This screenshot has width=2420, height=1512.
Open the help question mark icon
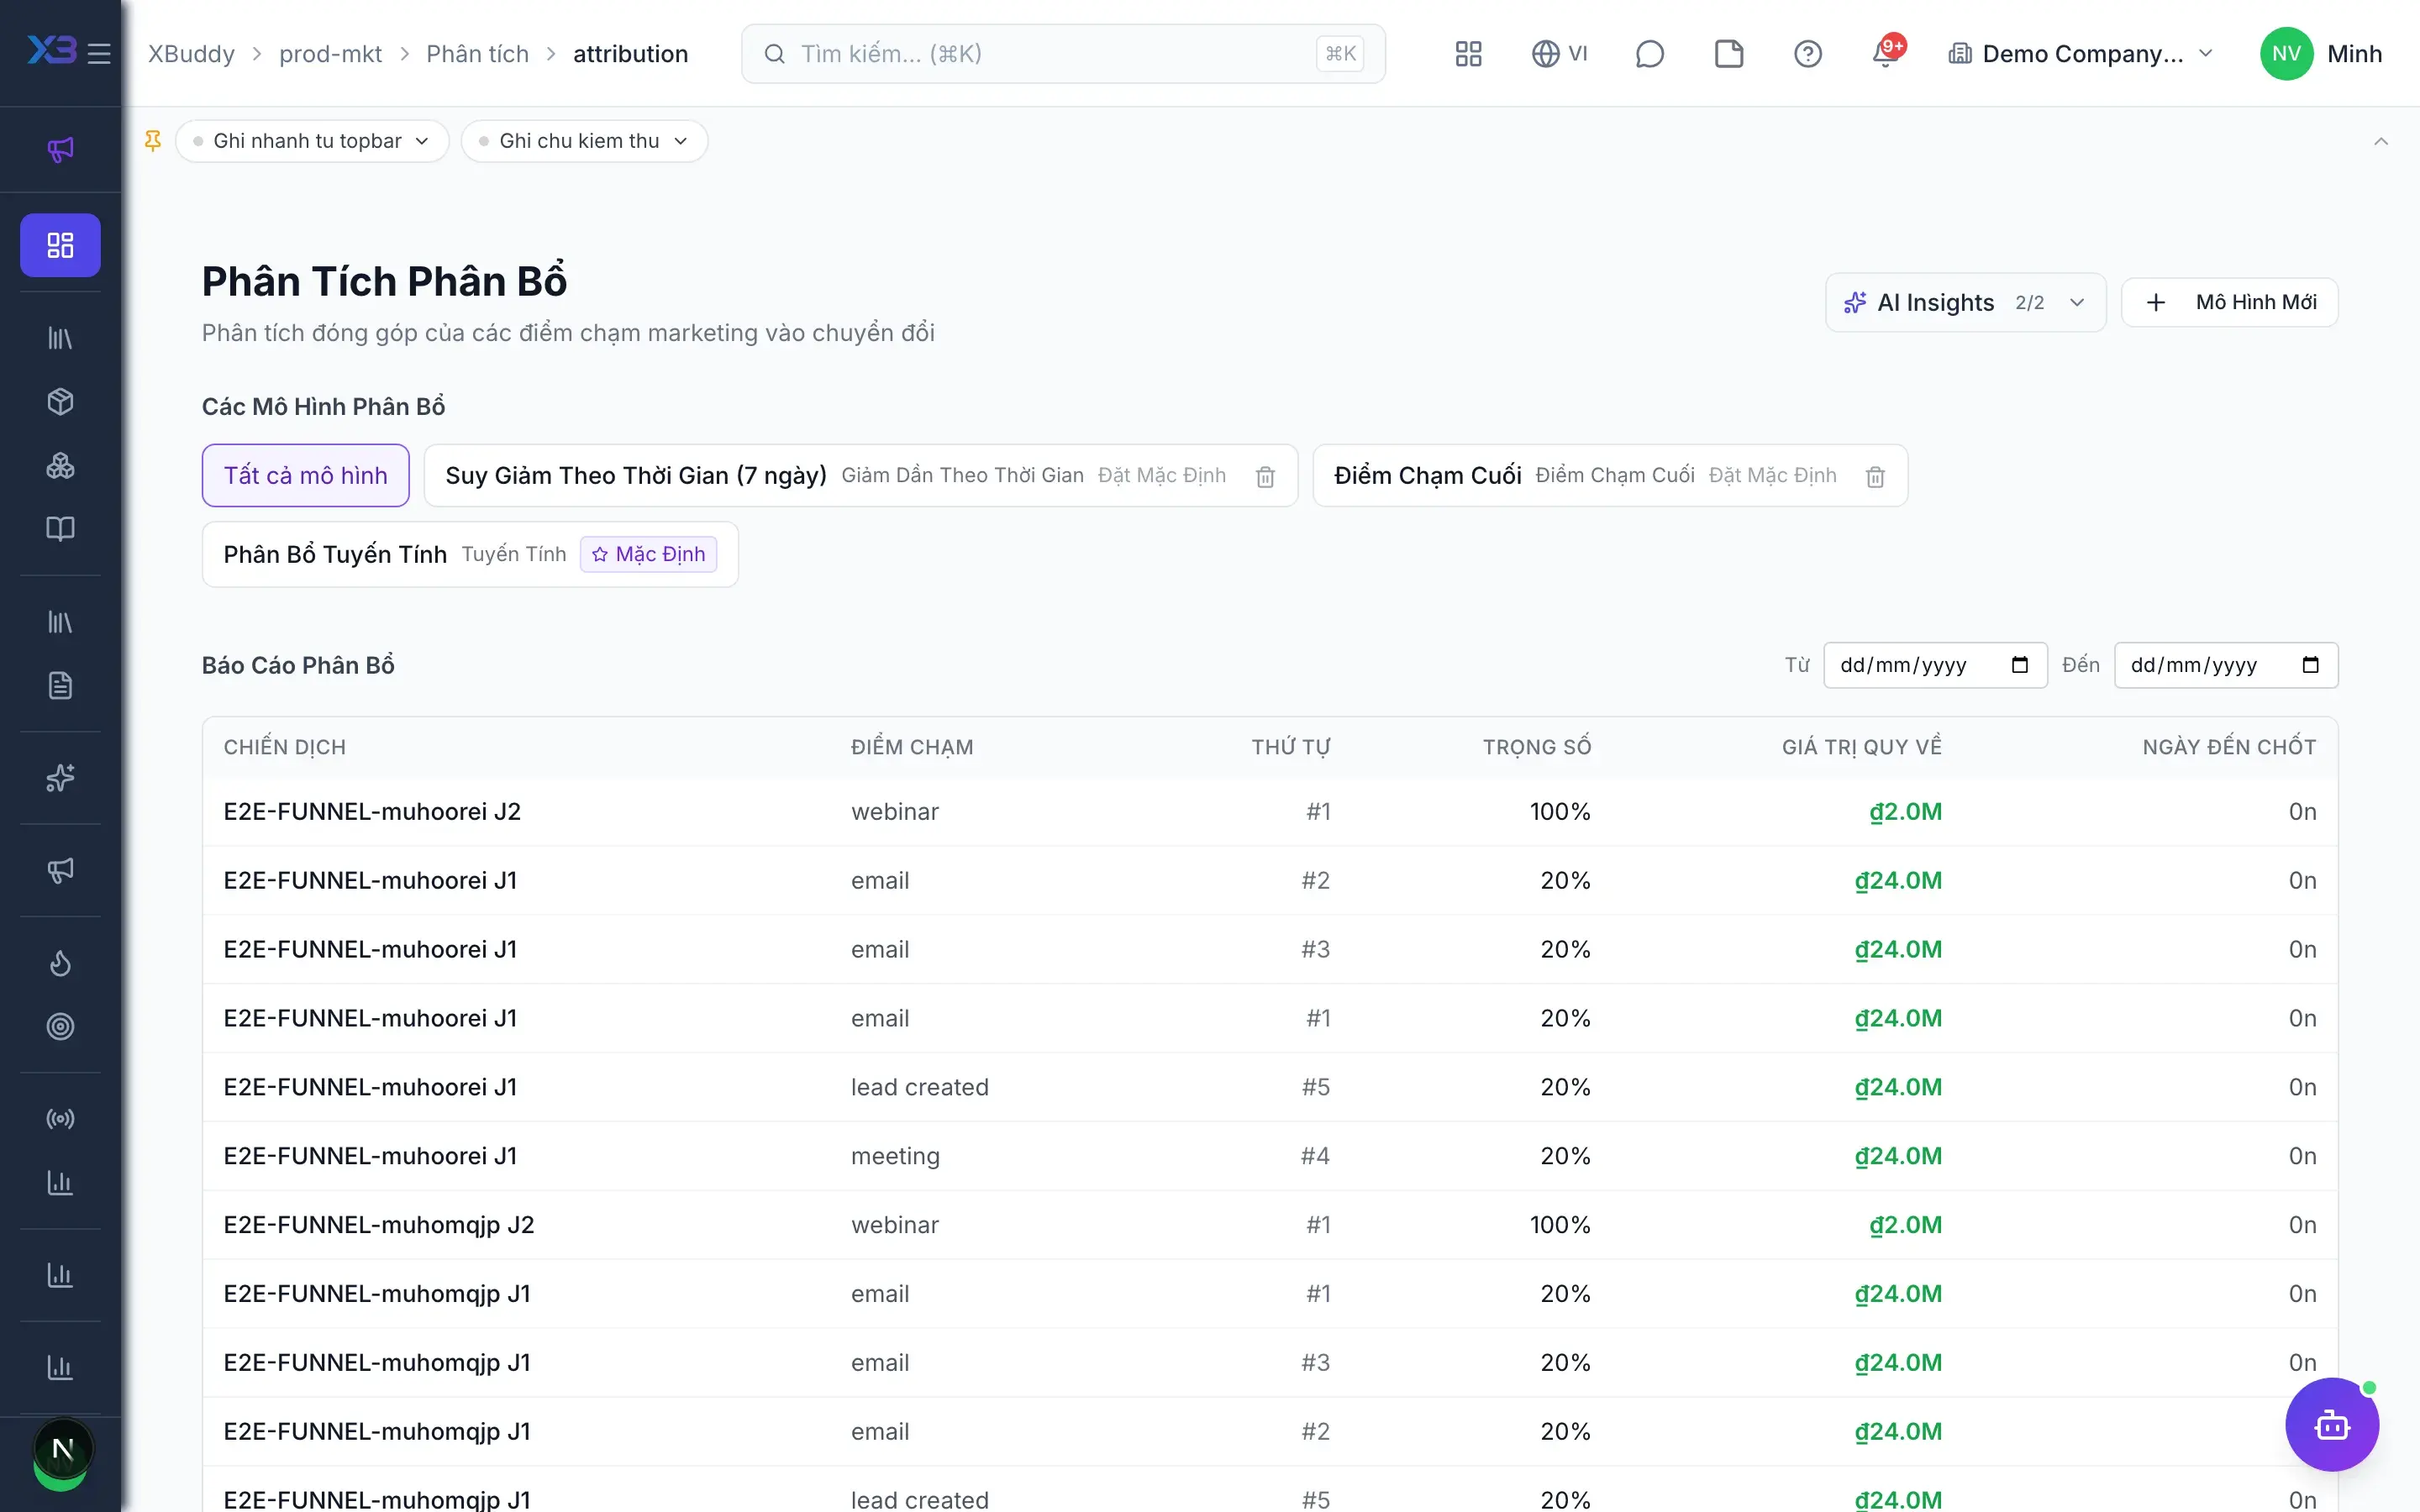(x=1807, y=54)
